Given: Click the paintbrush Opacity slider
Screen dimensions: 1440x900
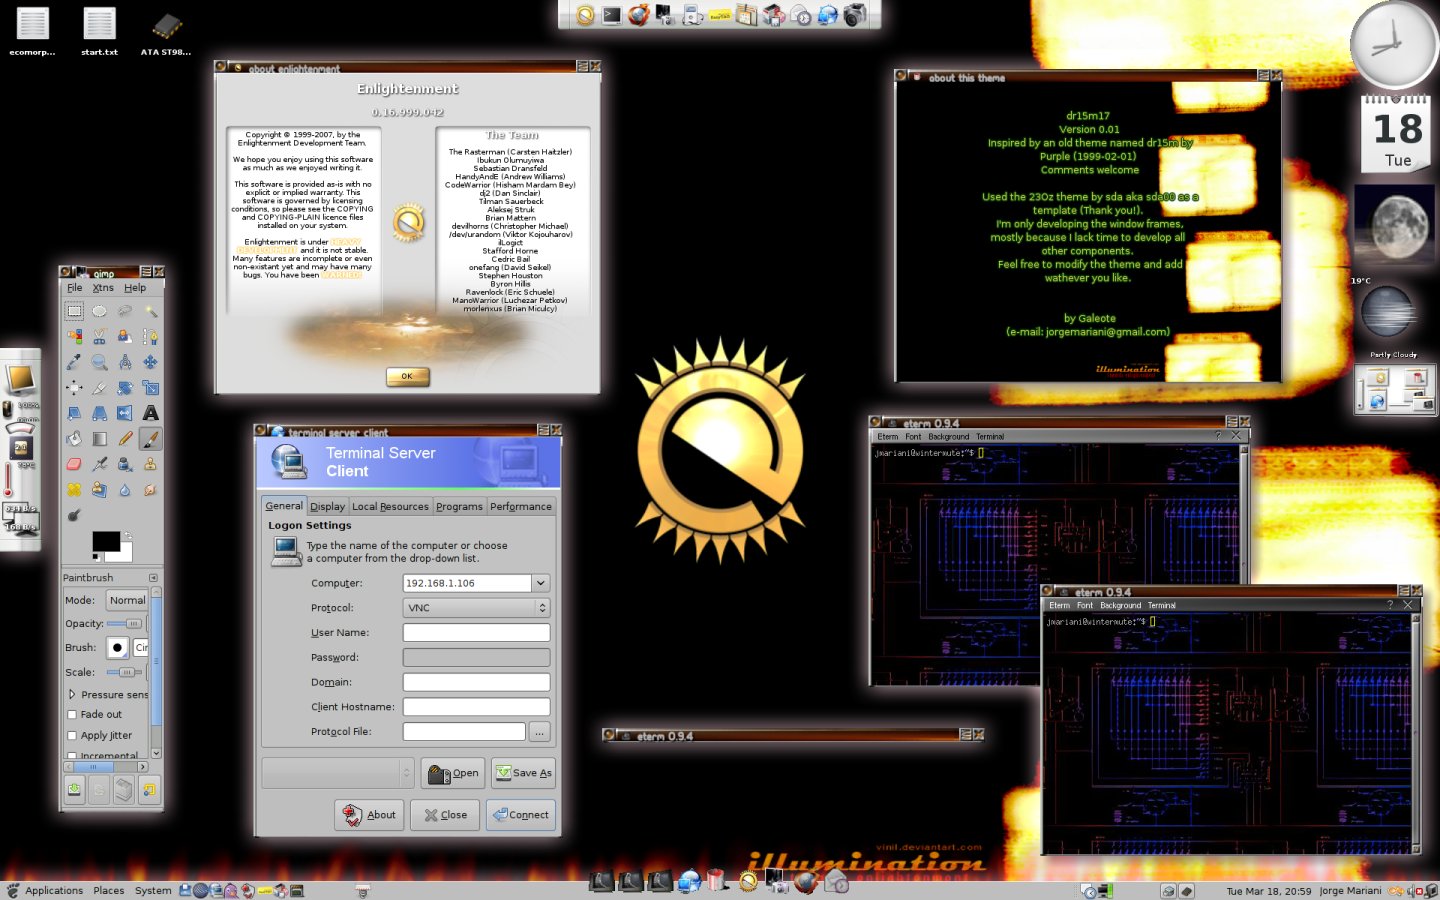Looking at the screenshot, I should (x=125, y=624).
